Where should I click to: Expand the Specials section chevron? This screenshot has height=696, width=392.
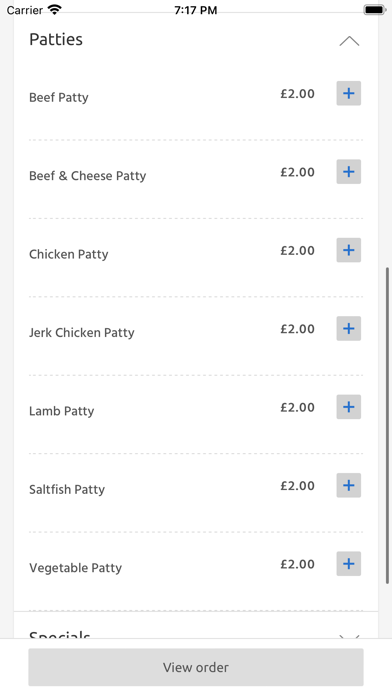tap(349, 636)
